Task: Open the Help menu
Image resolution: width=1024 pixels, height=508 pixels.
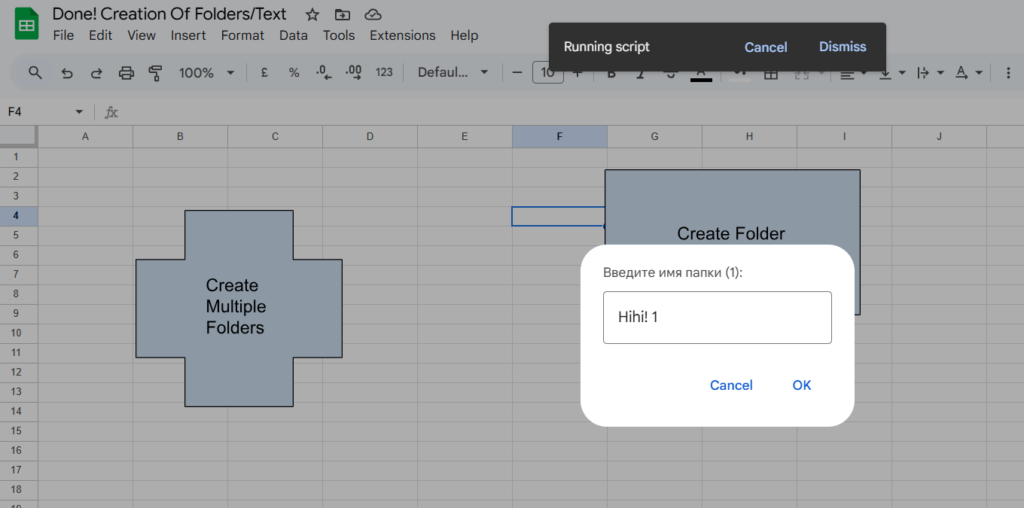Action: (464, 35)
